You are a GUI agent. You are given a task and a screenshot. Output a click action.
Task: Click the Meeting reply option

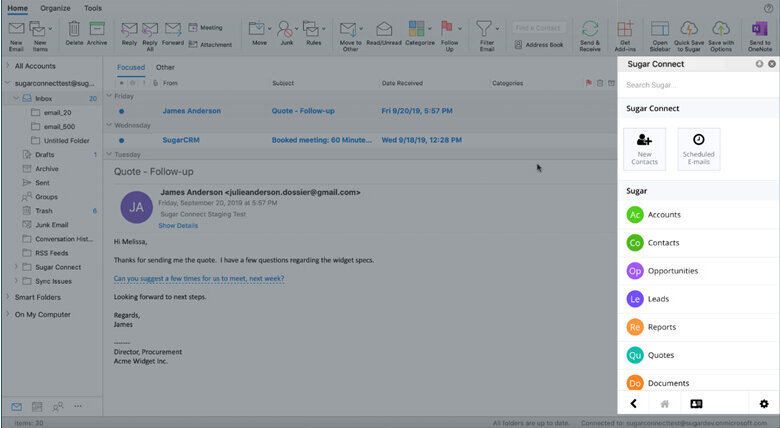(x=205, y=28)
